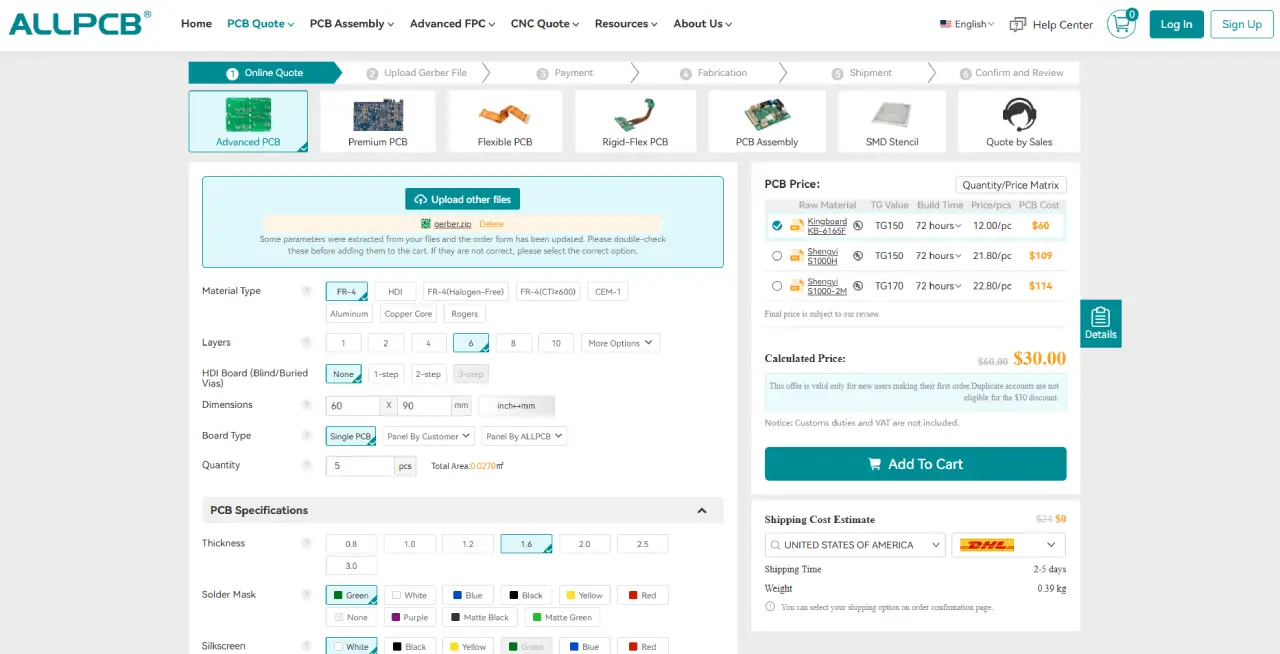Screen dimensions: 1280x654
Task: Open Quote by Sales headset icon
Action: coord(1019,115)
